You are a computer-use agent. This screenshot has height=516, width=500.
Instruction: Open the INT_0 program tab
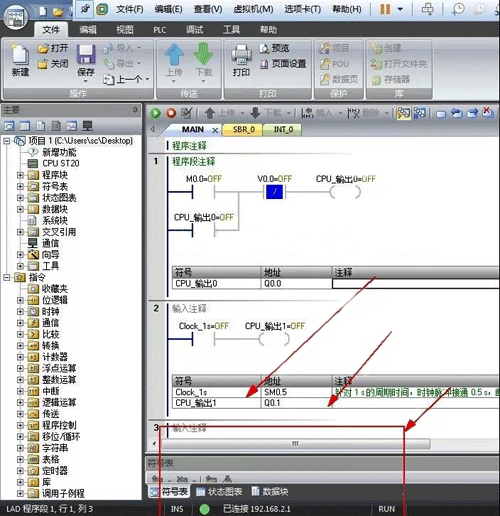point(283,130)
